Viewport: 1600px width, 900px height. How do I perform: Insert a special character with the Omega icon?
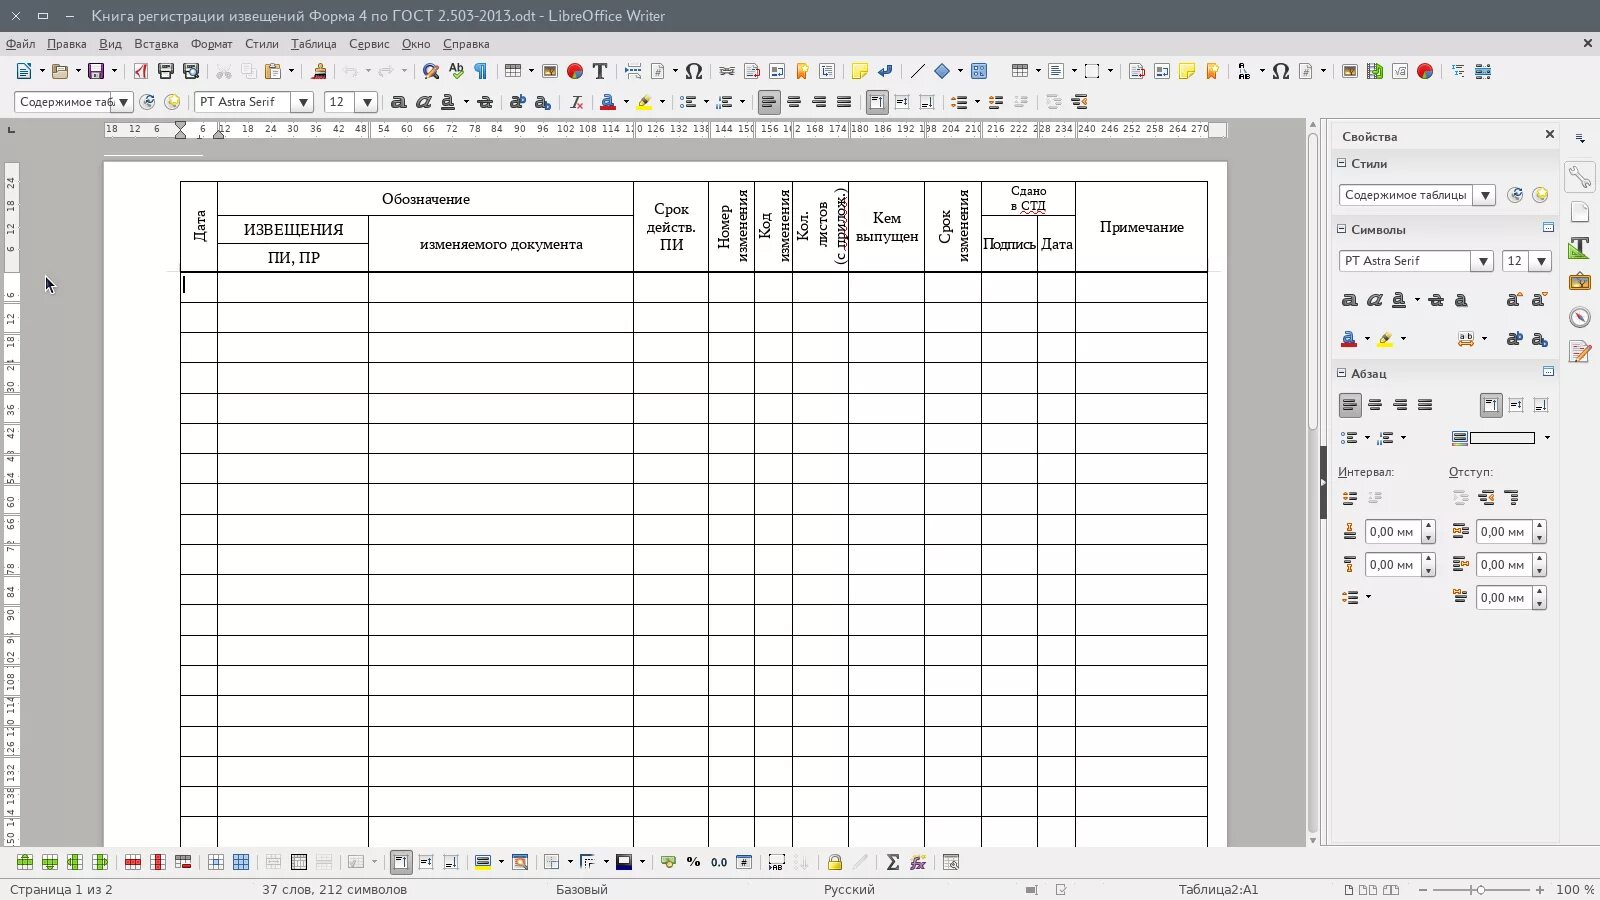694,71
